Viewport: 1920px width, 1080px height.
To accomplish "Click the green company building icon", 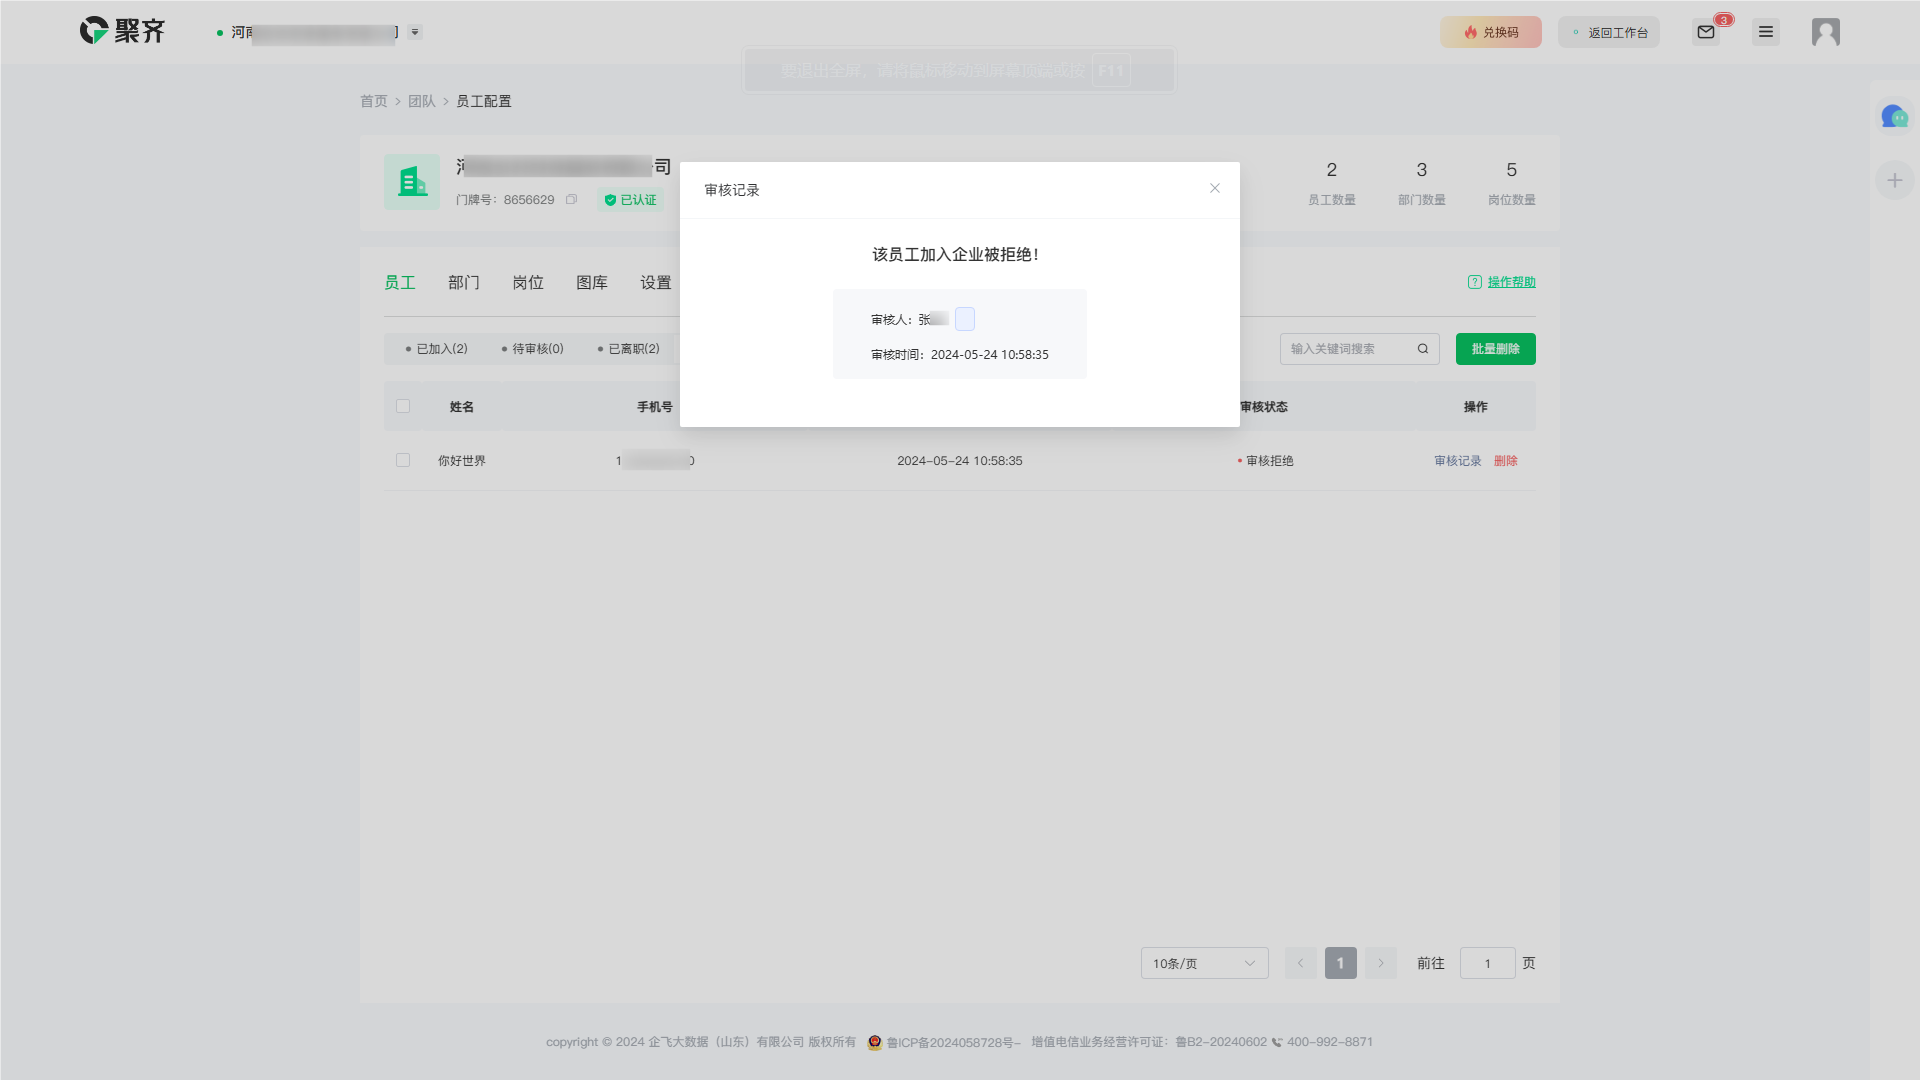I will (412, 182).
